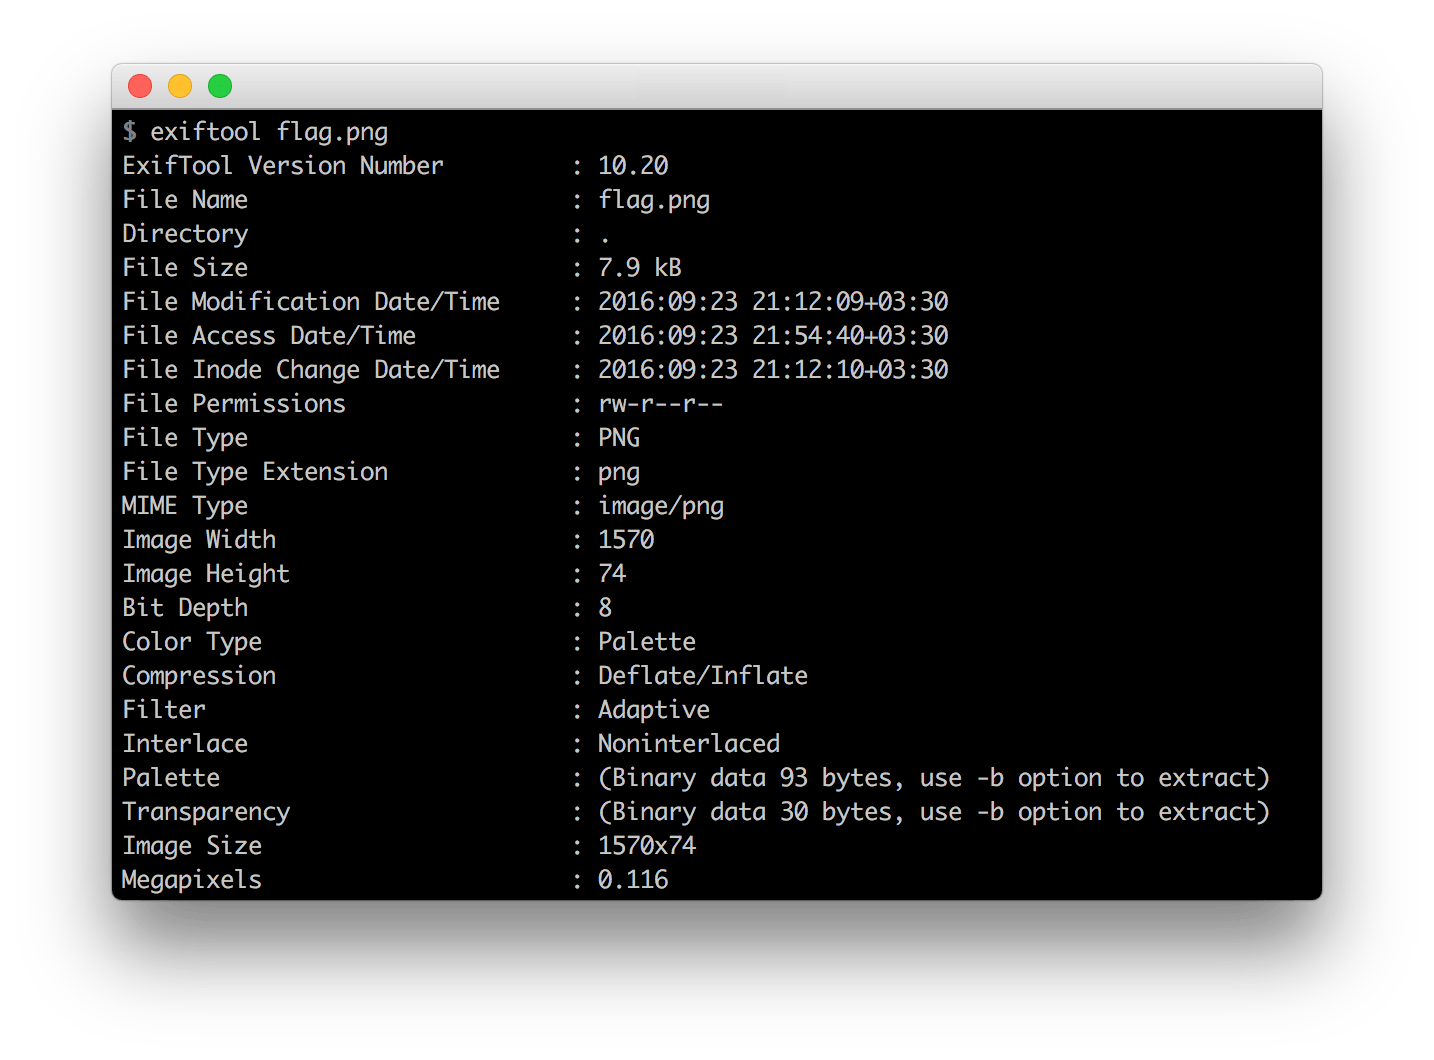Click the Color Type value Palette
This screenshot has width=1434, height=1060.
[x=647, y=642]
